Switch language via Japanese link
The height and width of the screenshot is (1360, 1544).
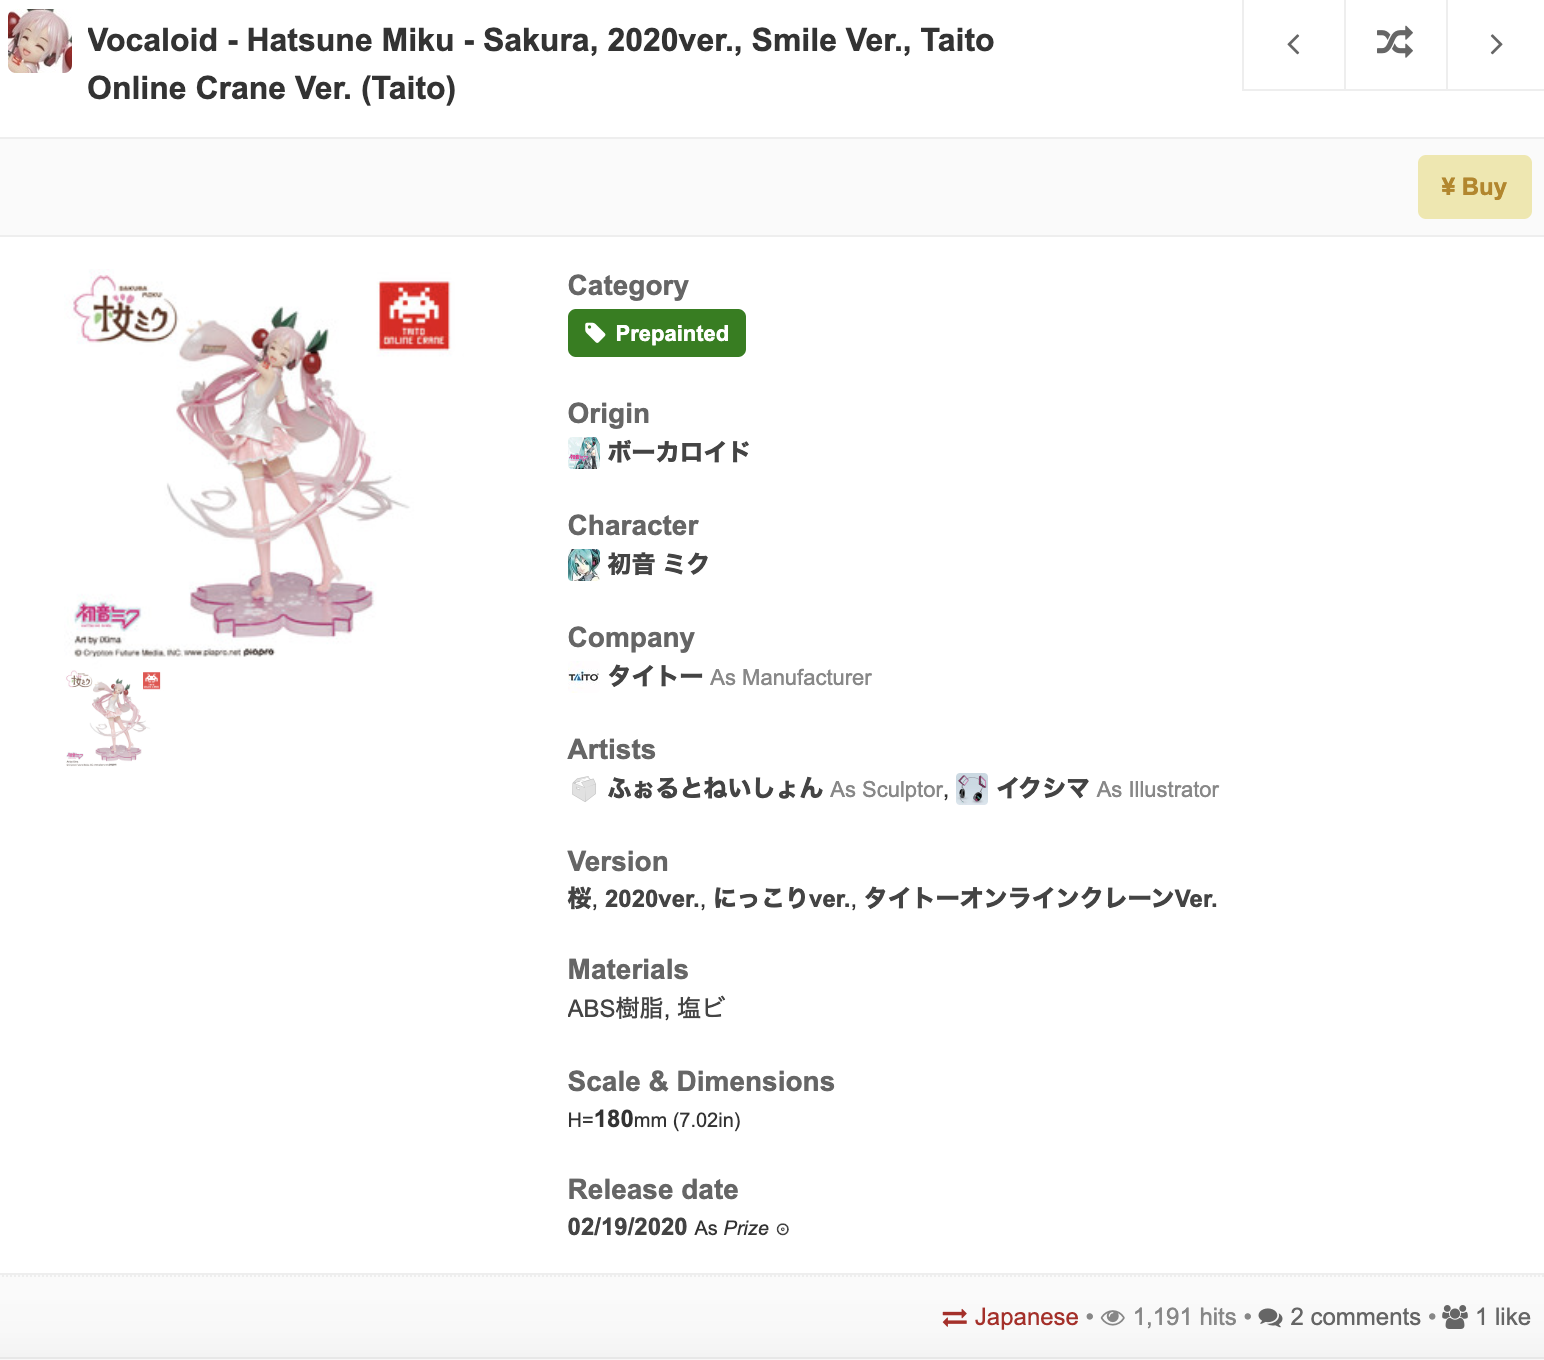[1010, 1317]
